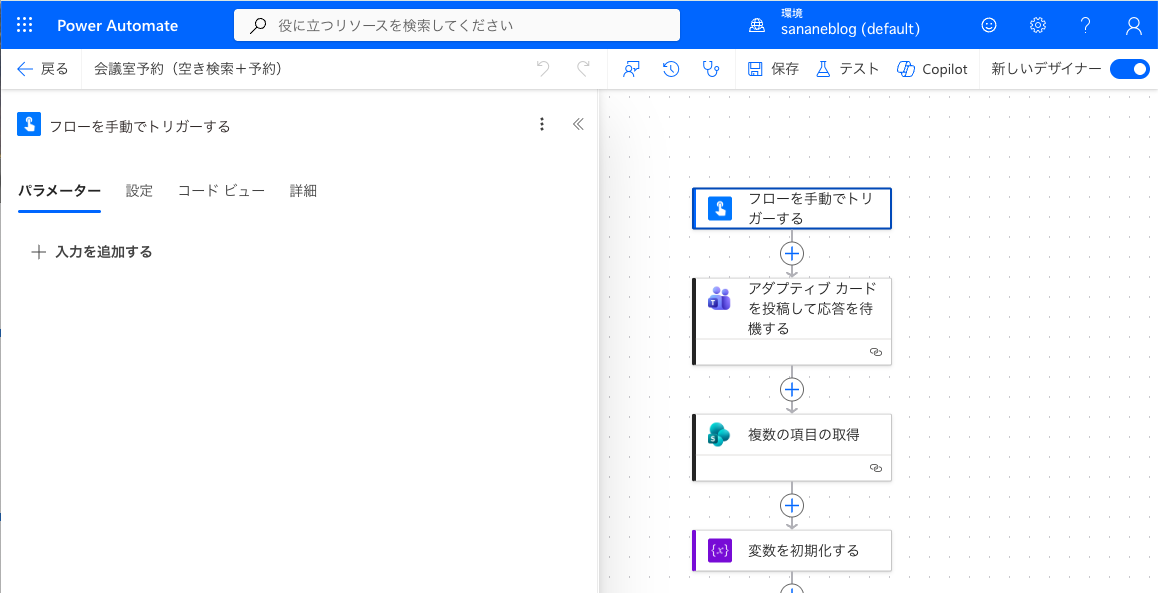Click the environment globe icon
Screen dimensions: 1158x593
pos(757,26)
